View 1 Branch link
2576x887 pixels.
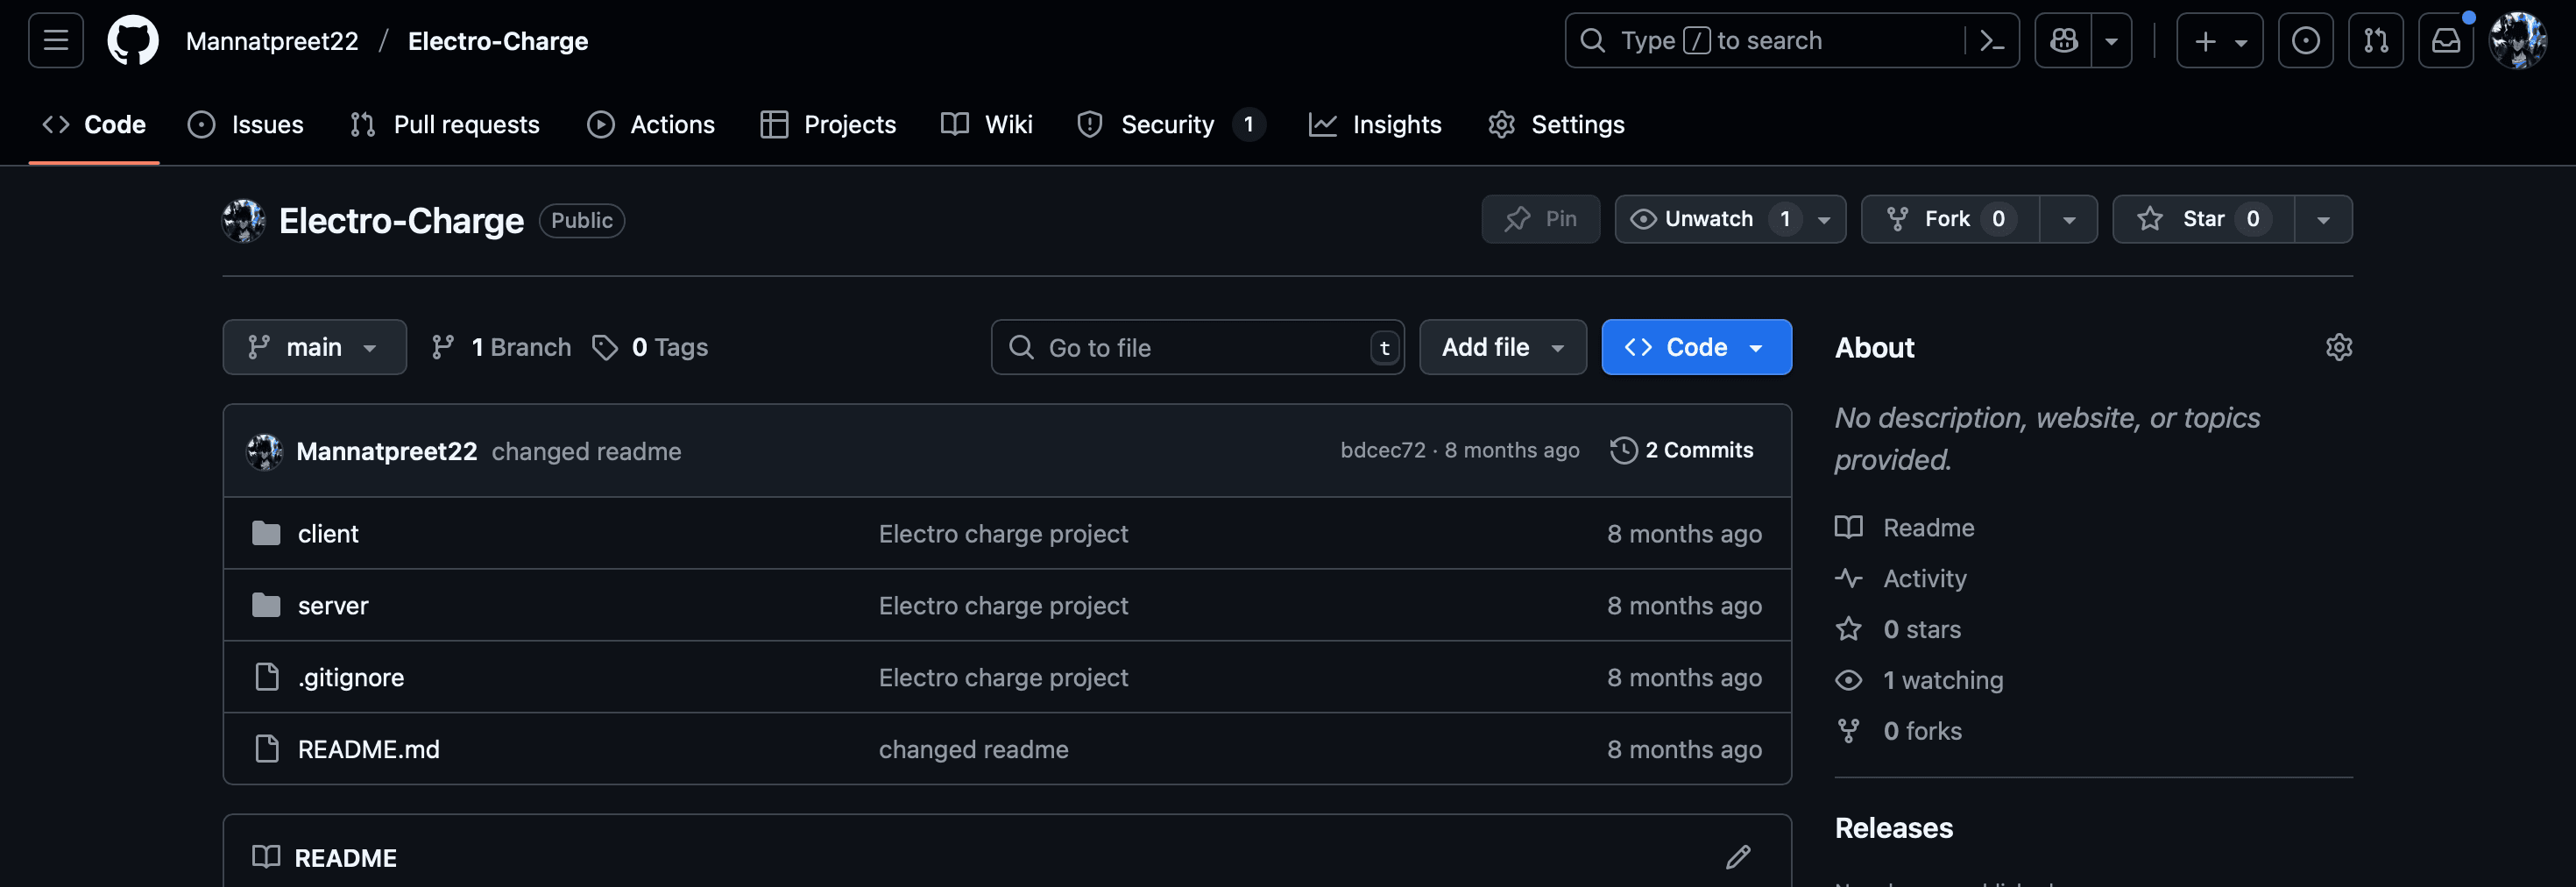(x=501, y=347)
